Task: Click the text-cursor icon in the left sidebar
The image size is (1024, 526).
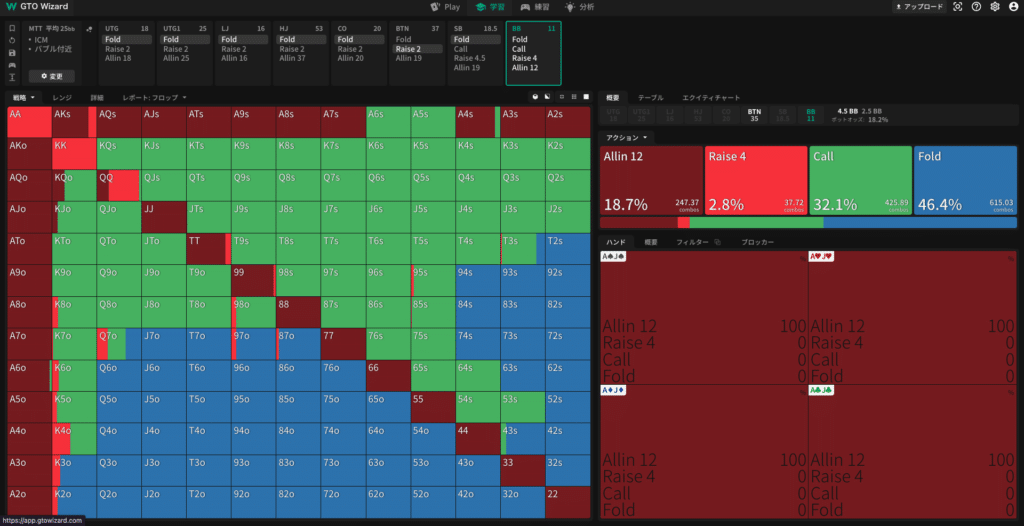Action: pos(12,78)
